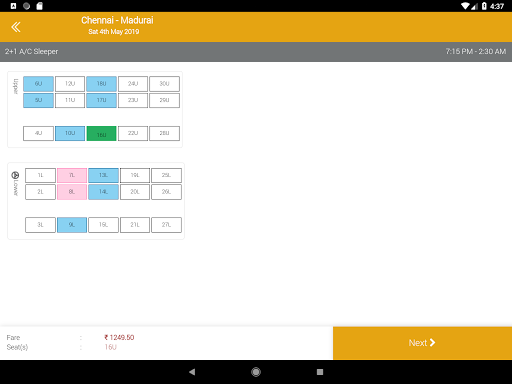This screenshot has height=384, width=512.
Task: Tap lower seat 25L
Action: tap(166, 175)
